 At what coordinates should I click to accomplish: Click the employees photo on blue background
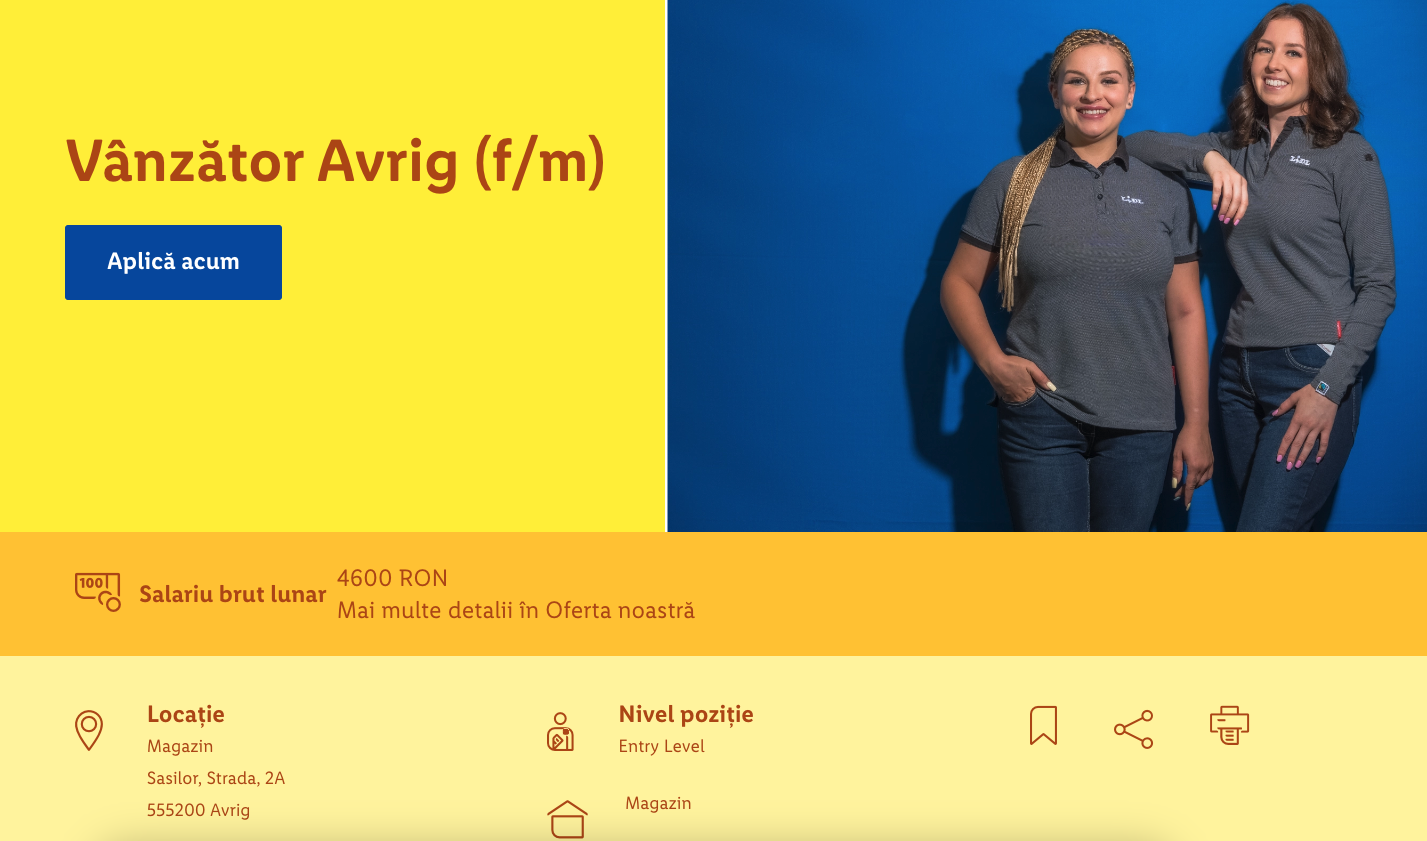(x=1047, y=266)
